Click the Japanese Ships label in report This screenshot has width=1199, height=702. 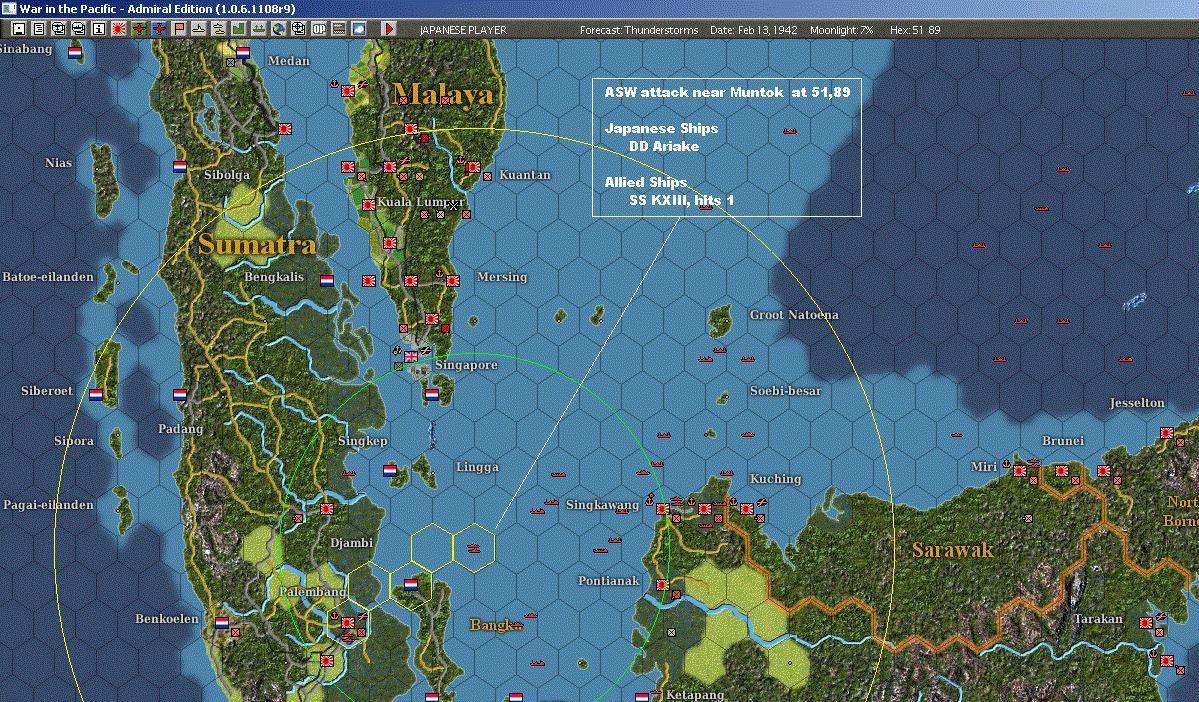pos(661,128)
